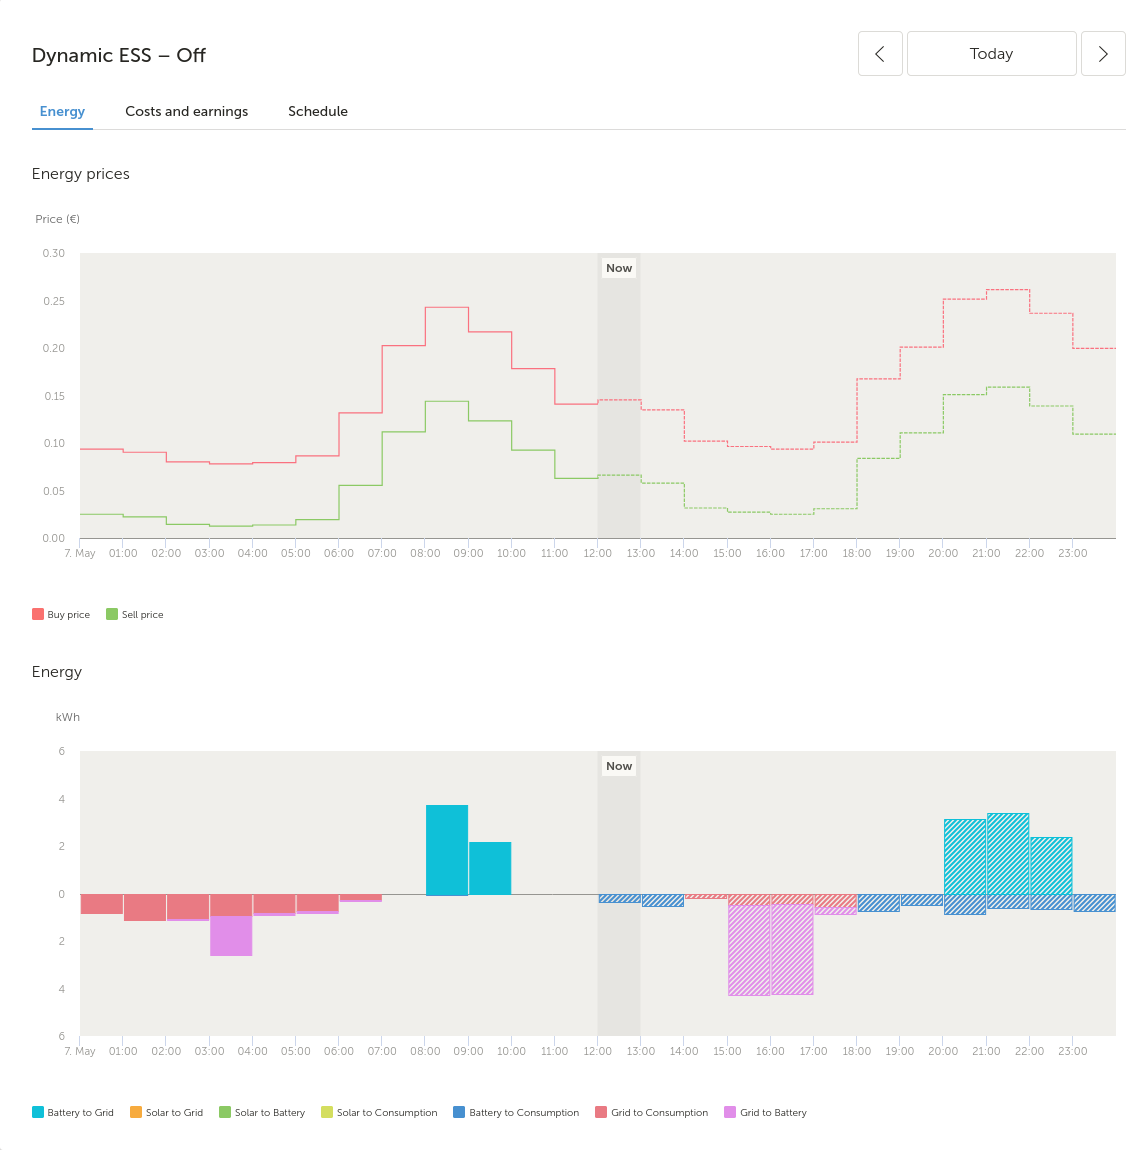
Task: Switch to the Energy tab
Action: (62, 111)
